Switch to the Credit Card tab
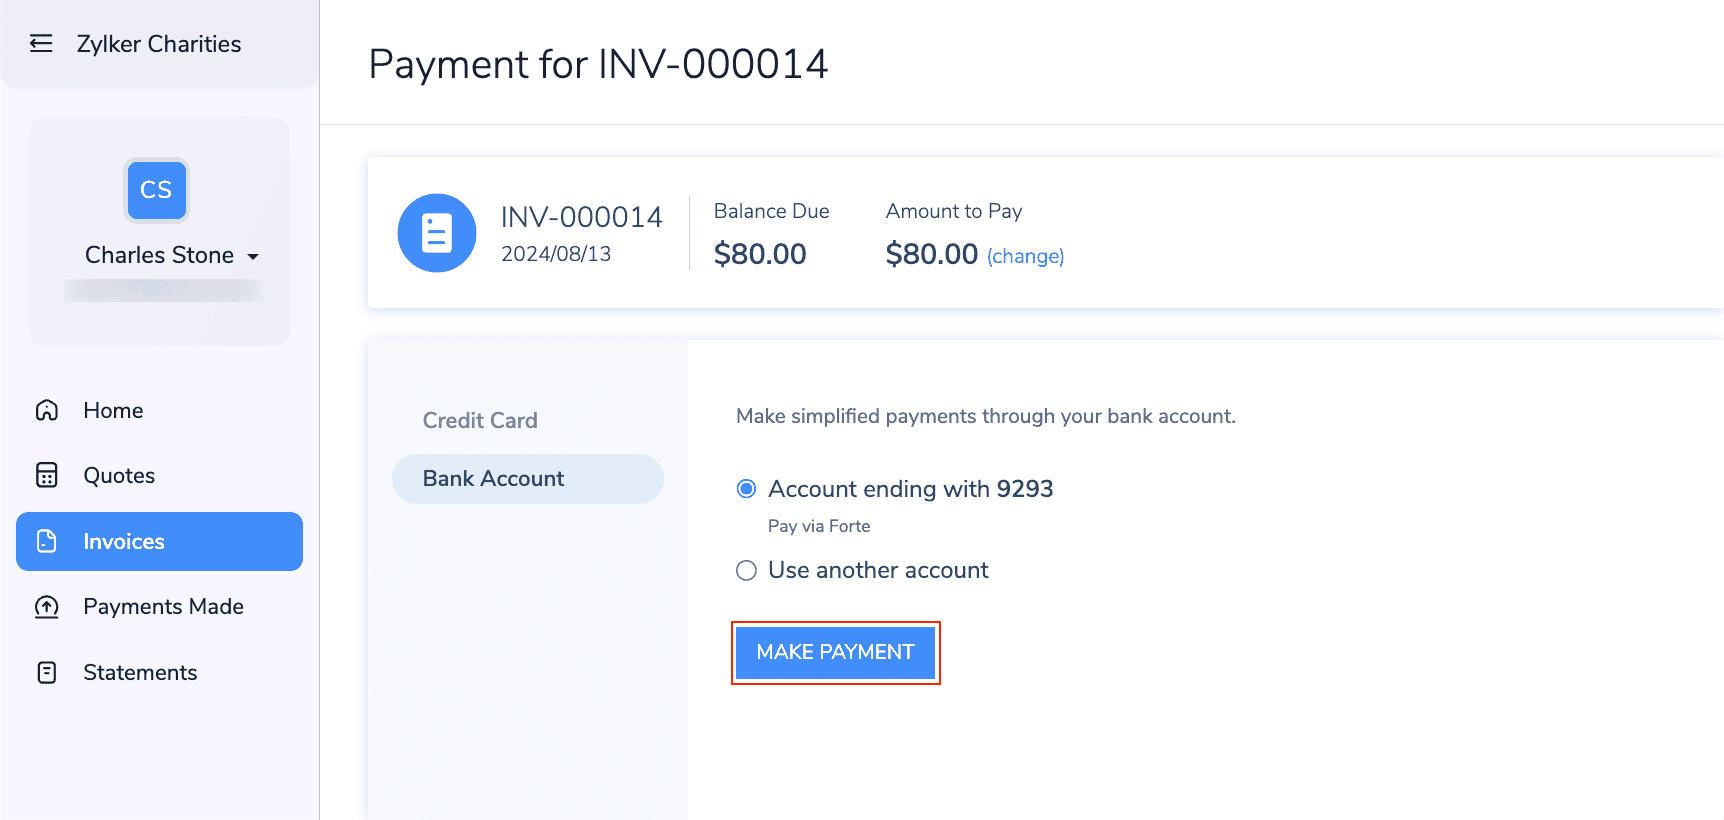 (x=480, y=420)
